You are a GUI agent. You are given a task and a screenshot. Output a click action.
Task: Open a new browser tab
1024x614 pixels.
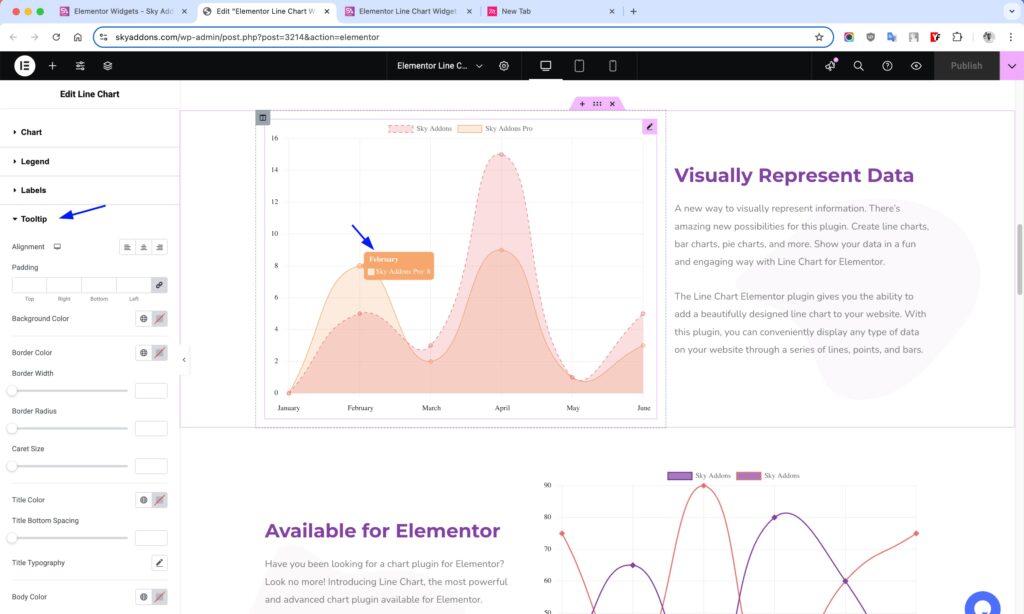pos(633,11)
